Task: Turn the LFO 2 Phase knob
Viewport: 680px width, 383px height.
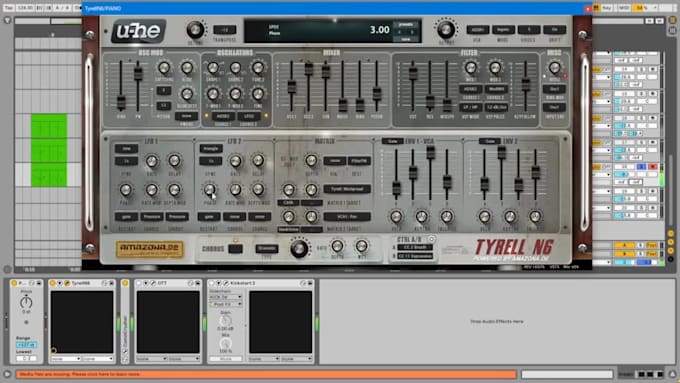Action: pyautogui.click(x=209, y=190)
